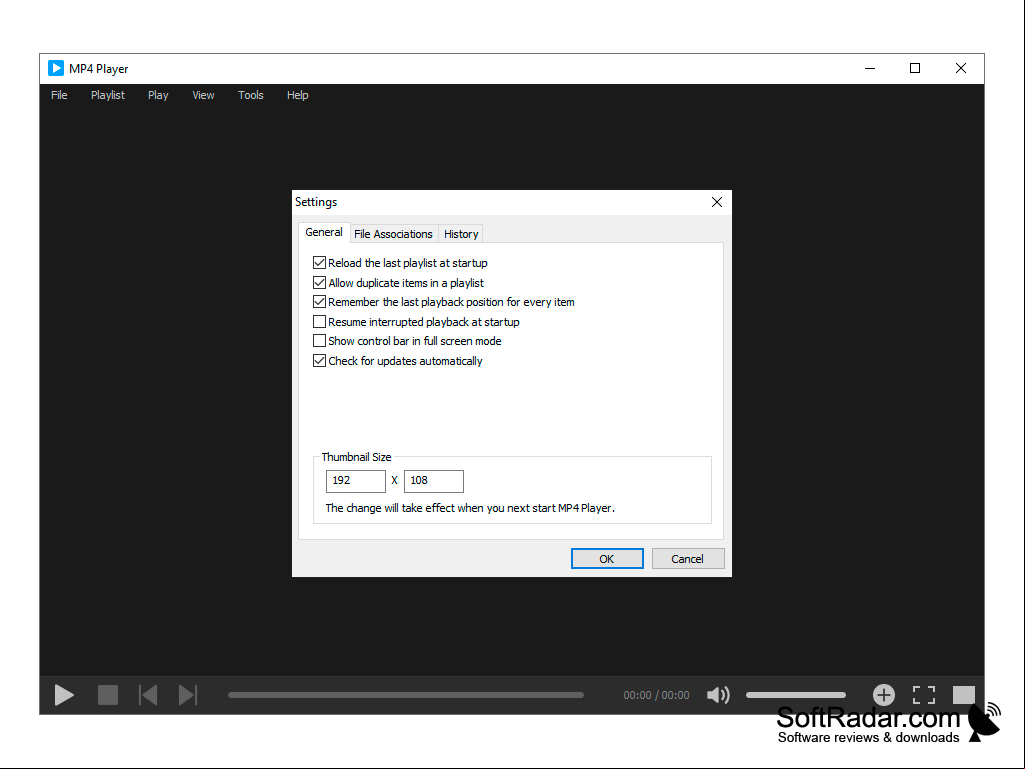Maximize the MP4 Player window
Viewport: 1025px width, 769px height.
point(915,68)
